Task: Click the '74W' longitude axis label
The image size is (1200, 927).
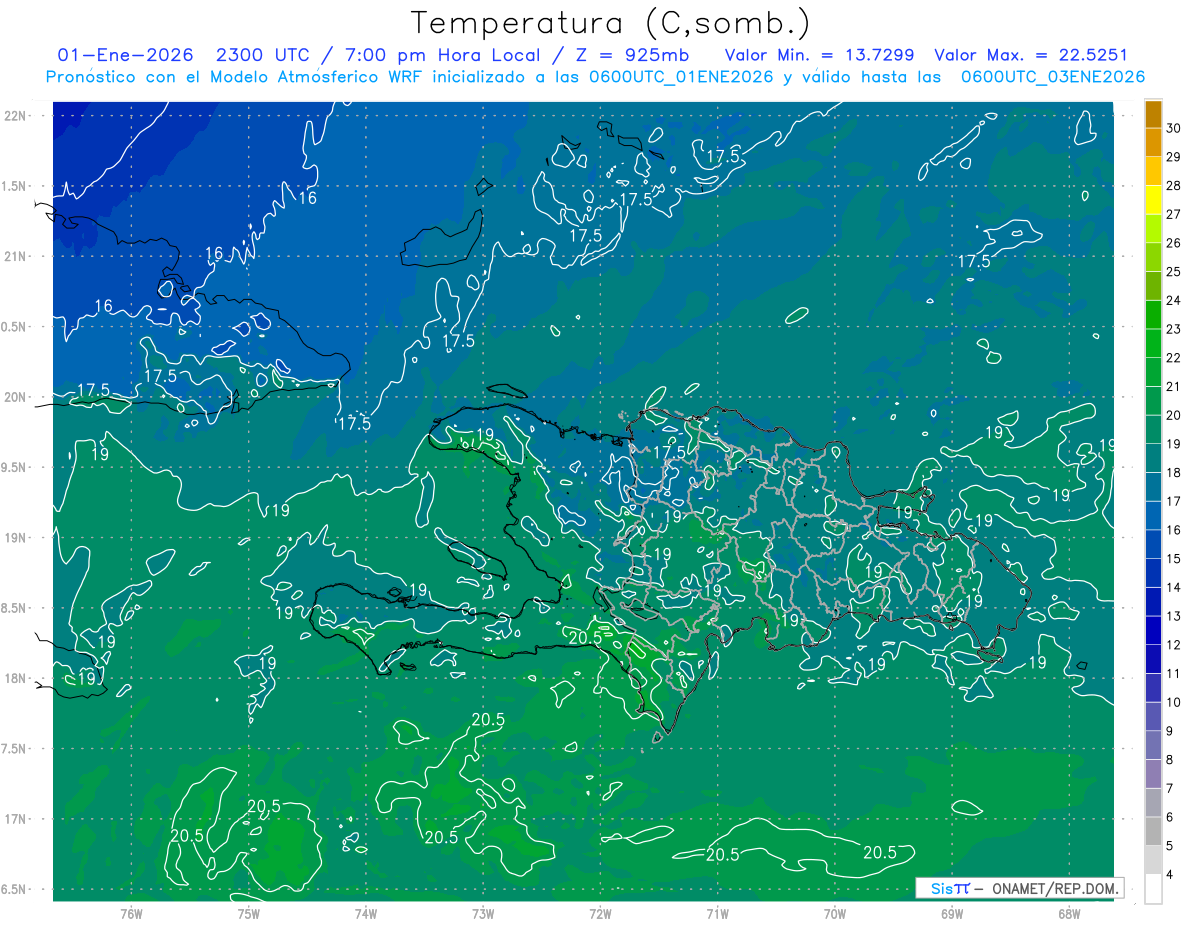Action: [x=366, y=914]
